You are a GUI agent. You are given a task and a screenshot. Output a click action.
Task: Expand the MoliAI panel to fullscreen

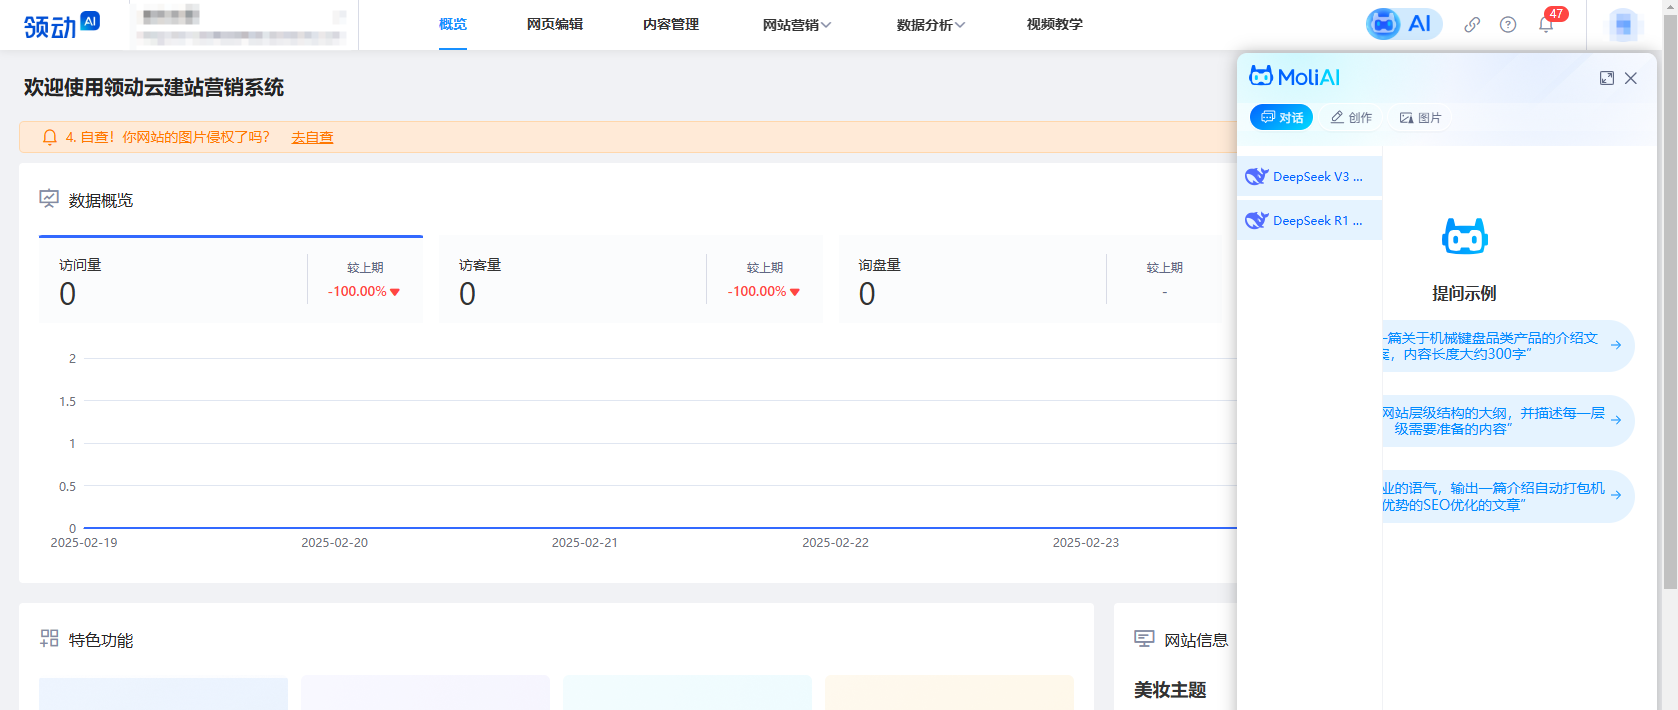click(x=1606, y=78)
